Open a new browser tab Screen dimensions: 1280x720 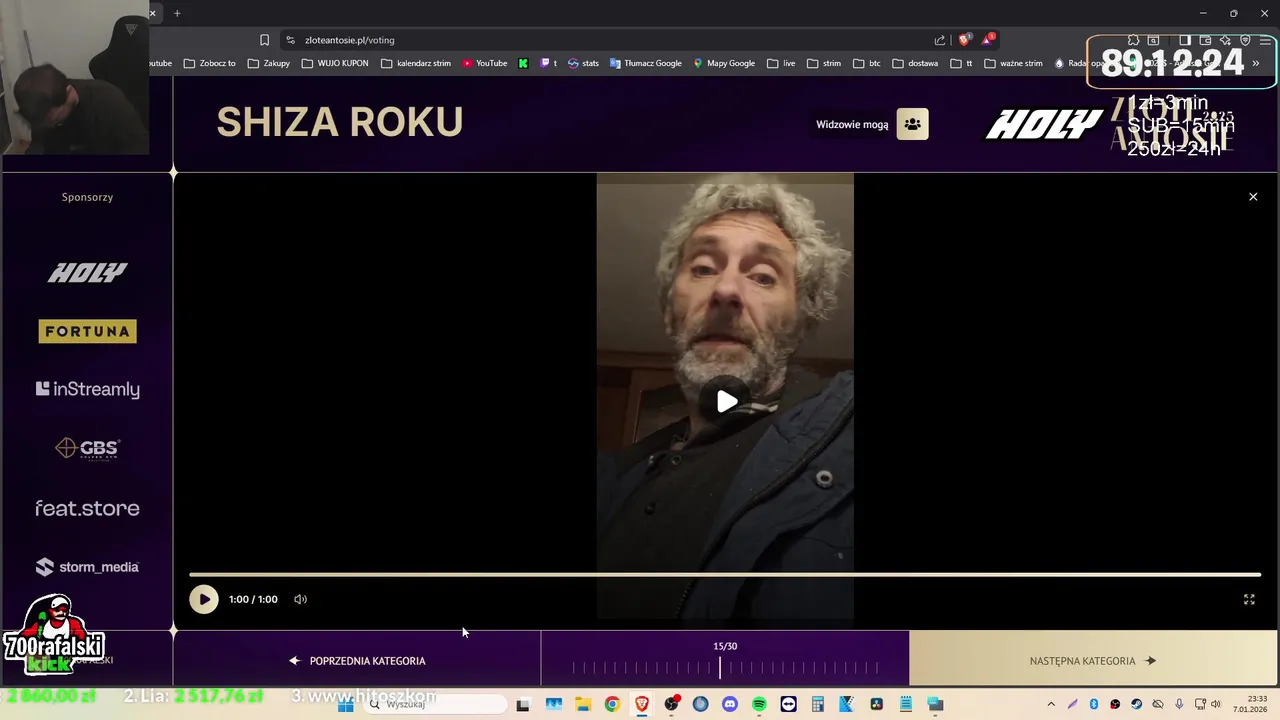pyautogui.click(x=177, y=13)
